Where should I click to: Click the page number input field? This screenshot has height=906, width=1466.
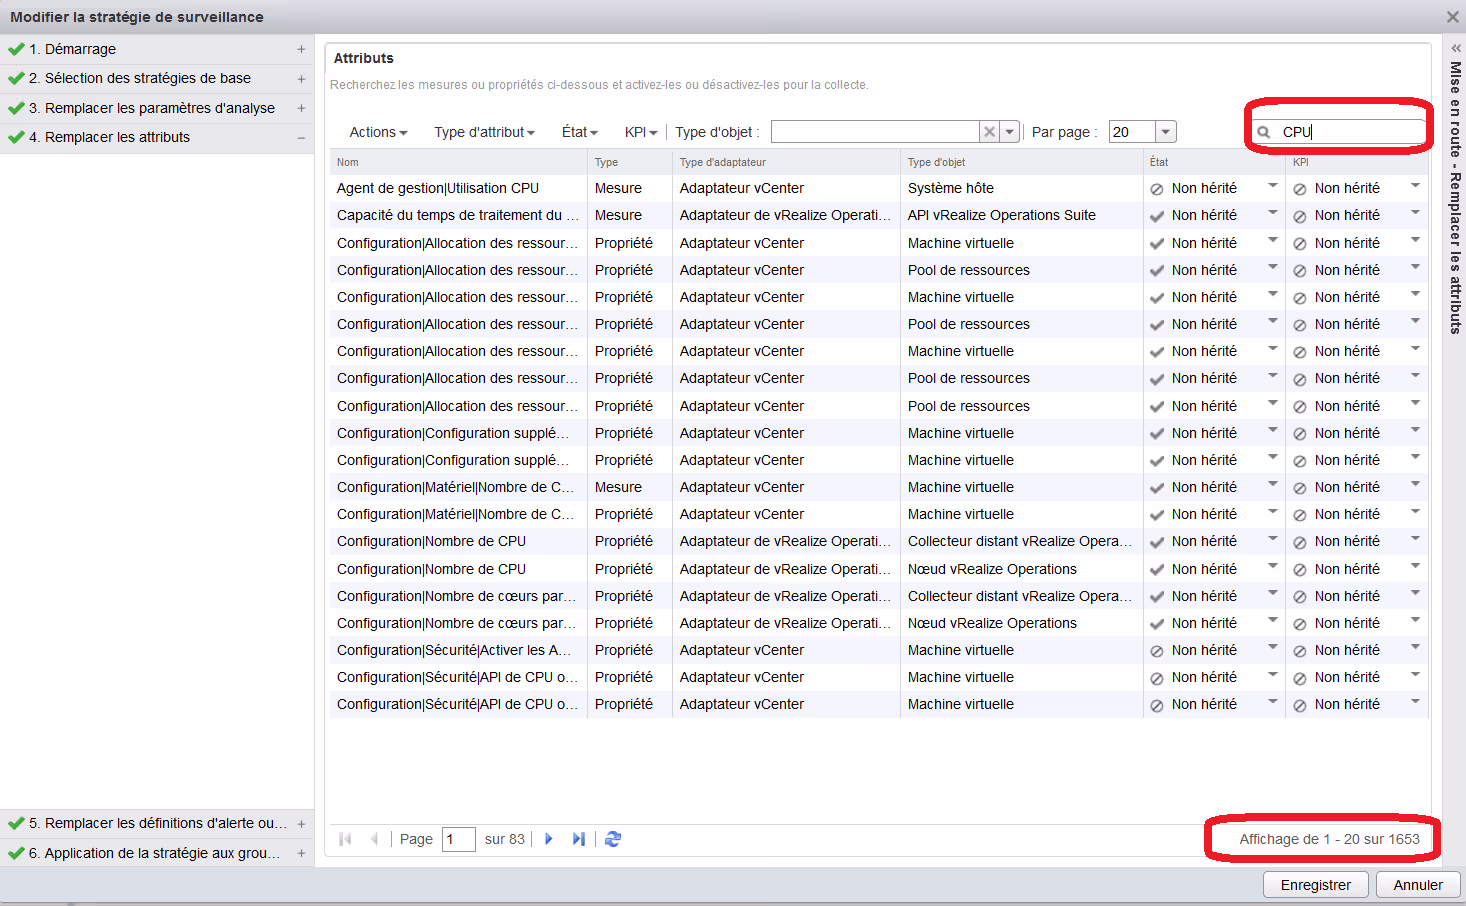pyautogui.click(x=459, y=839)
